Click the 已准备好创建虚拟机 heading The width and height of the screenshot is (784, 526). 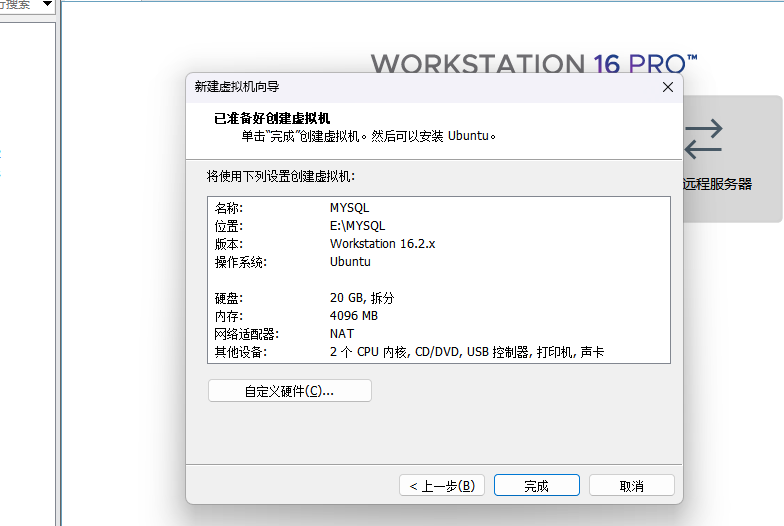pos(272,118)
